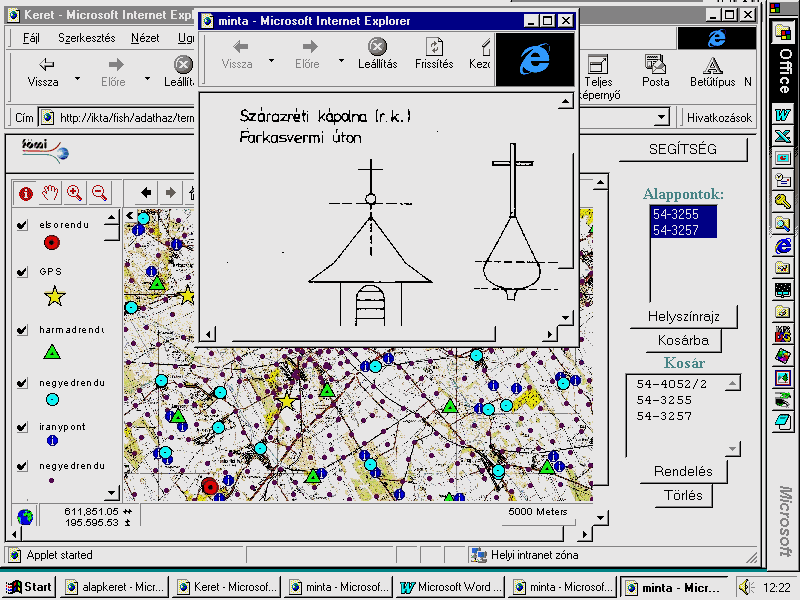The height and width of the screenshot is (600, 800).
Task: Activate the Zoom In magnifier tool
Action: (75, 193)
